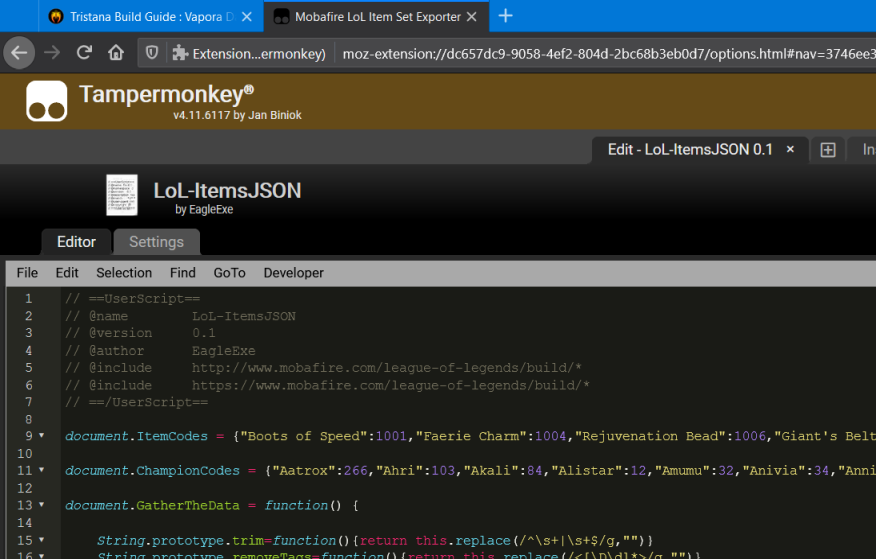876x559 pixels.
Task: Click the '@name LoL-ItemsJSON' comment line
Action: (x=180, y=316)
